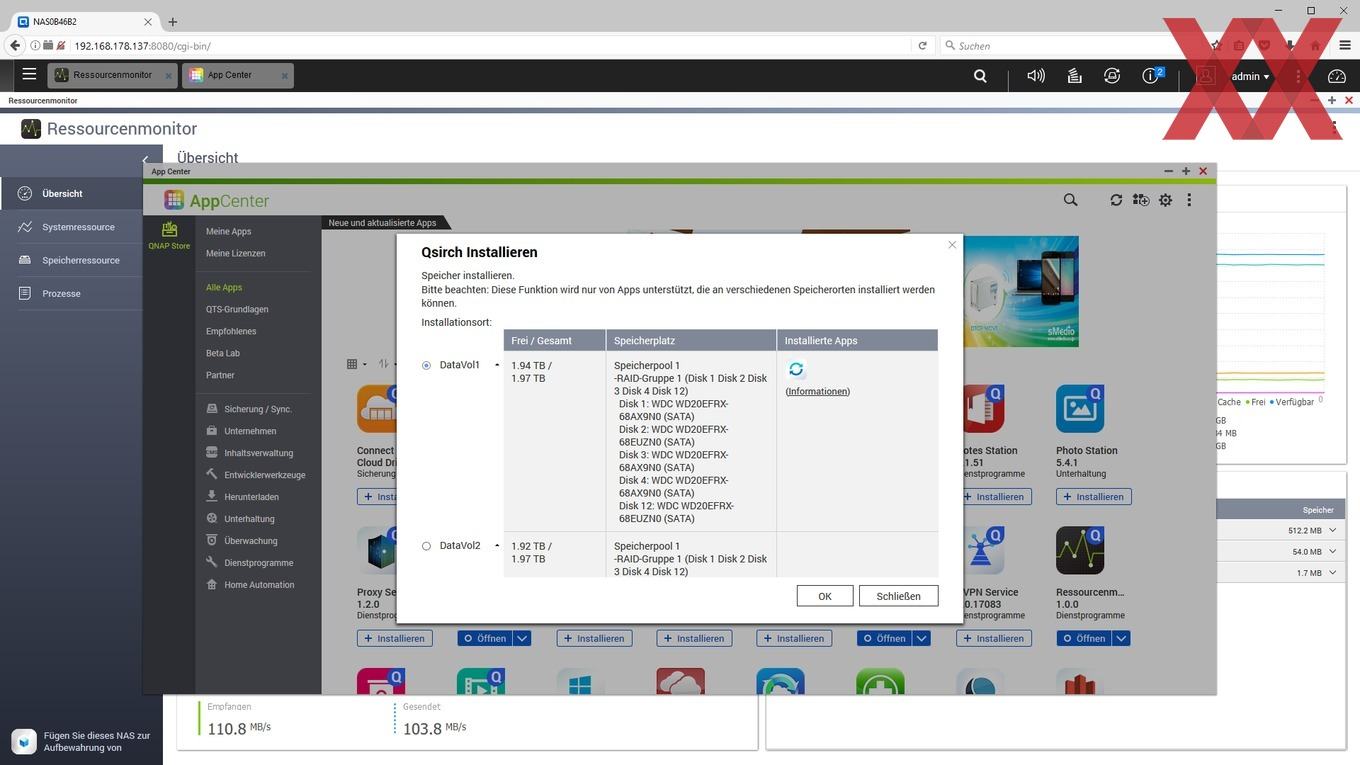The height and width of the screenshot is (765, 1360).
Task: Open the Connect to Cloud Drive icon
Action: click(377, 409)
